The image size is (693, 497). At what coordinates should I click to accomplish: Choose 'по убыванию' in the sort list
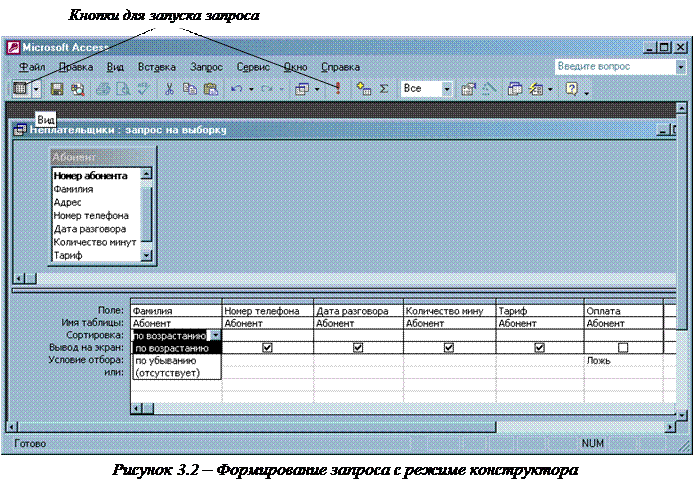(176, 360)
